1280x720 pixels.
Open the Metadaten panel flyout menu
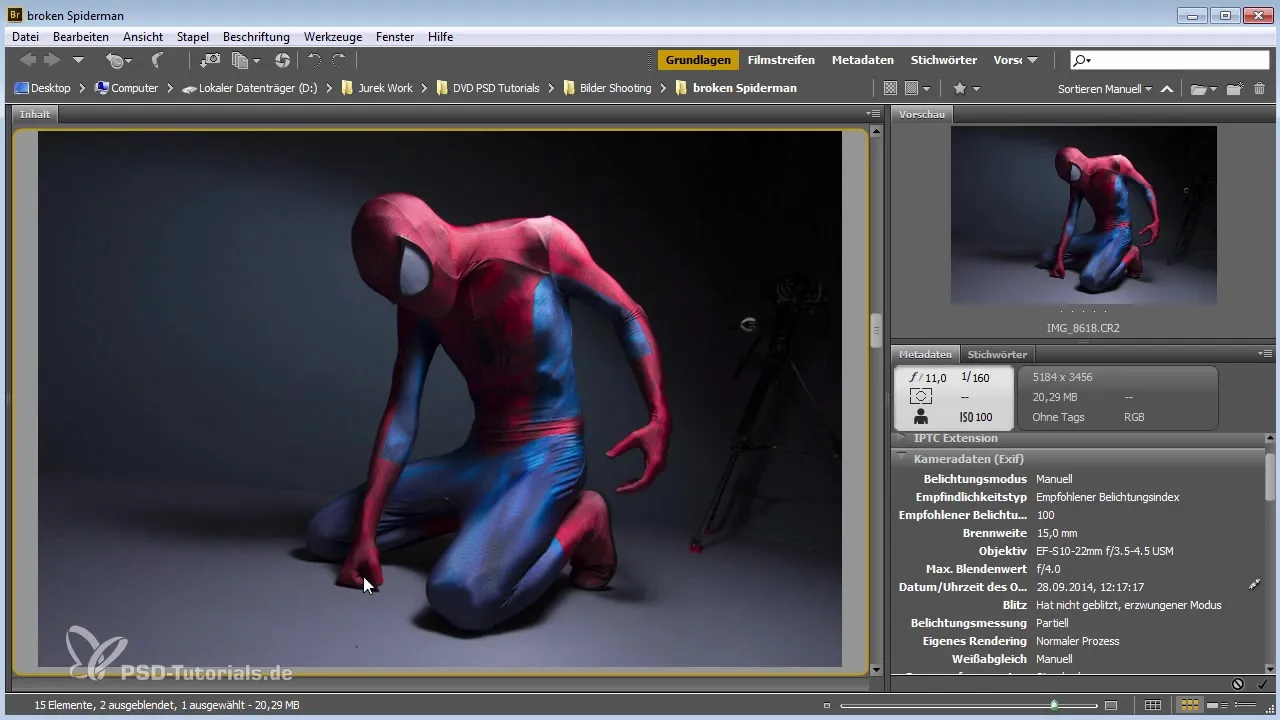(x=1265, y=354)
